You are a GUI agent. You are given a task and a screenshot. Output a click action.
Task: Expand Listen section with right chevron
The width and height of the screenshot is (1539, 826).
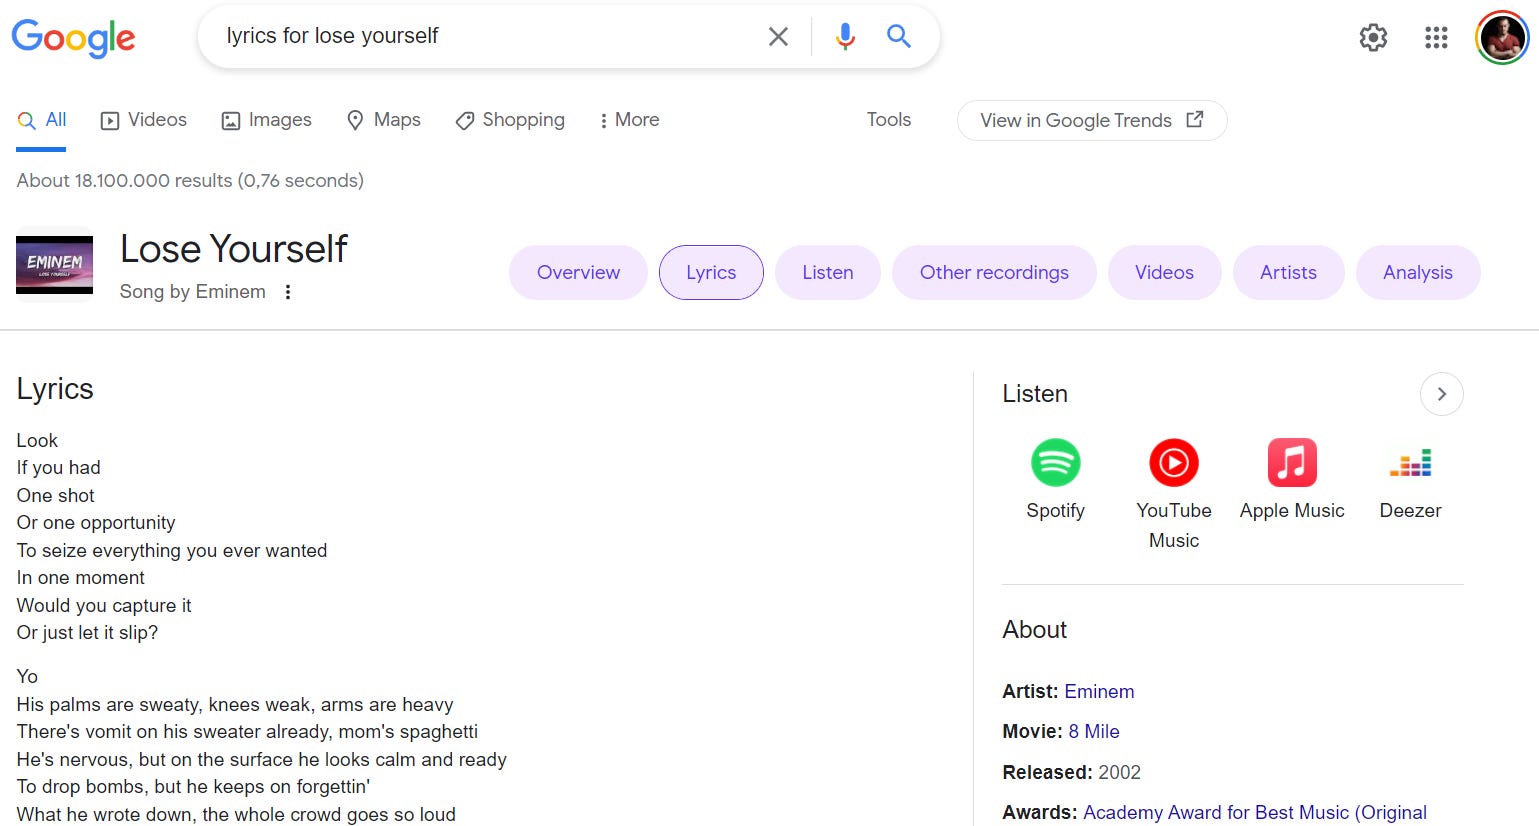[x=1441, y=394]
